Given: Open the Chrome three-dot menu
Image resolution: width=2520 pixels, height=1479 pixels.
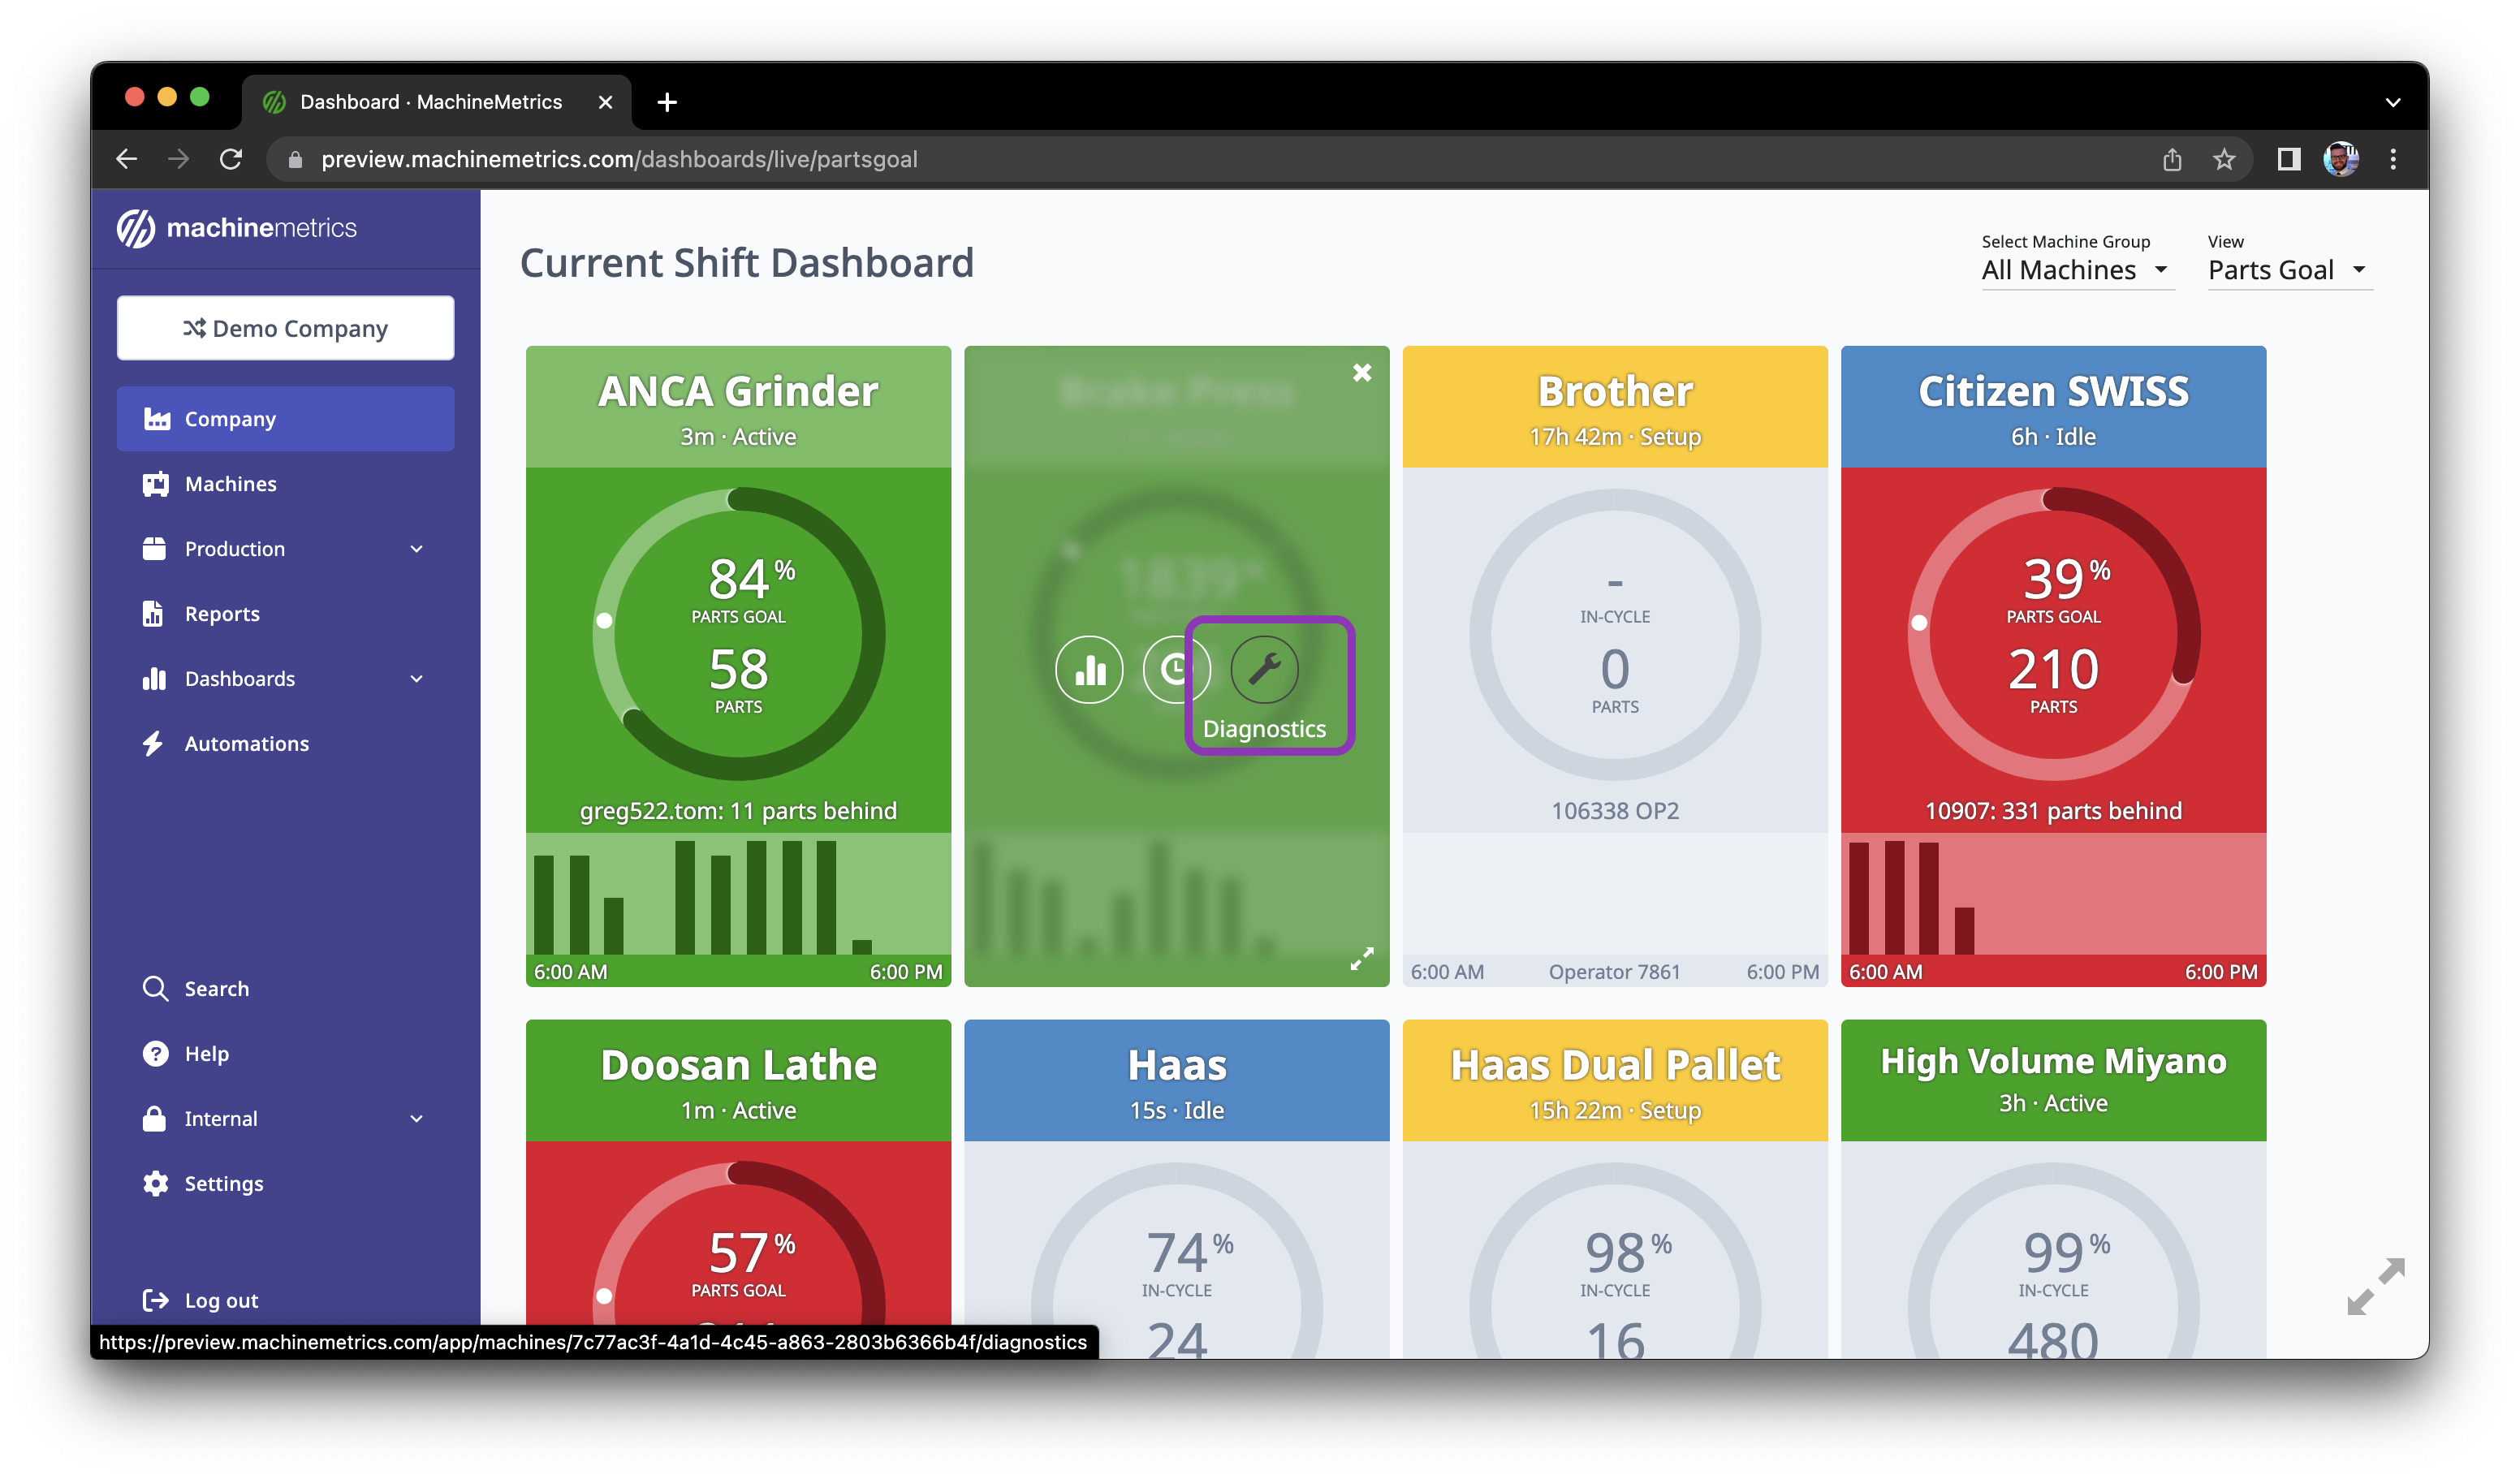Looking at the screenshot, I should 2393,159.
